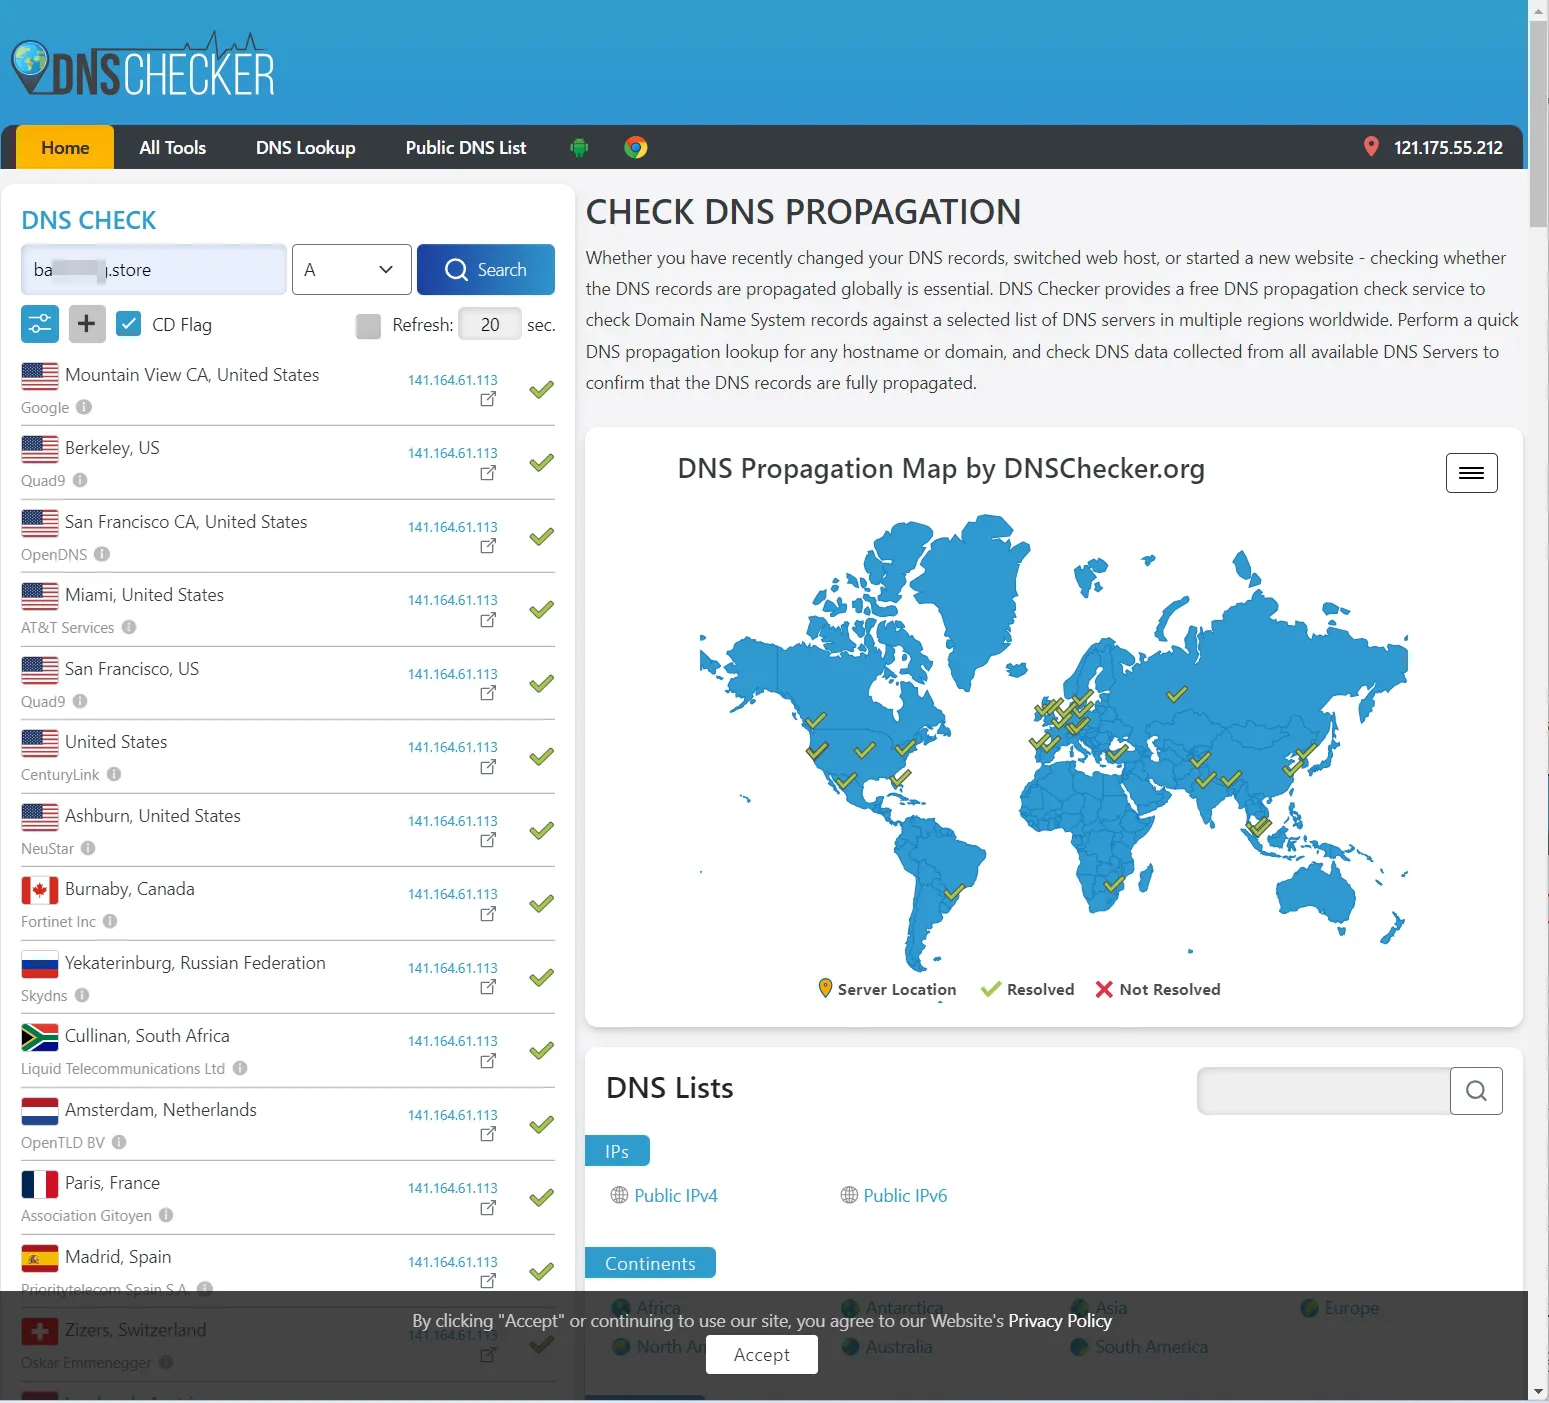Open external link for Cullinan South Africa result
Image resolution: width=1549 pixels, height=1403 pixels.
(488, 1061)
